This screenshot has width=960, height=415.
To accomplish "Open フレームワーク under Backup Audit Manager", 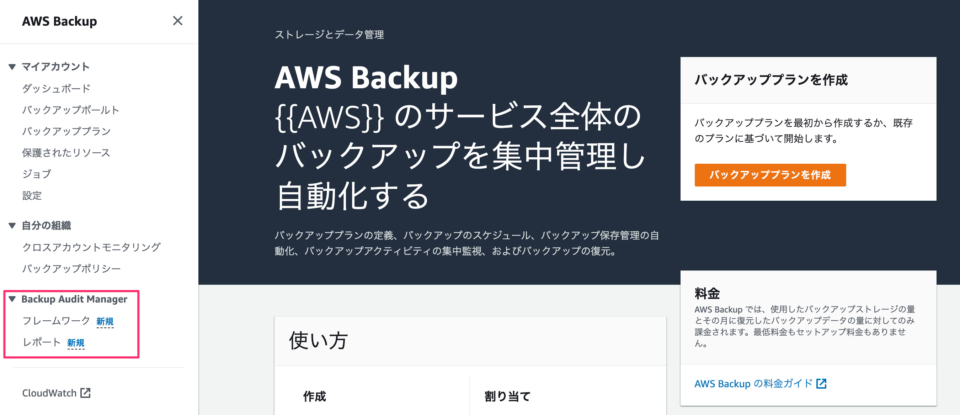I will coord(56,321).
